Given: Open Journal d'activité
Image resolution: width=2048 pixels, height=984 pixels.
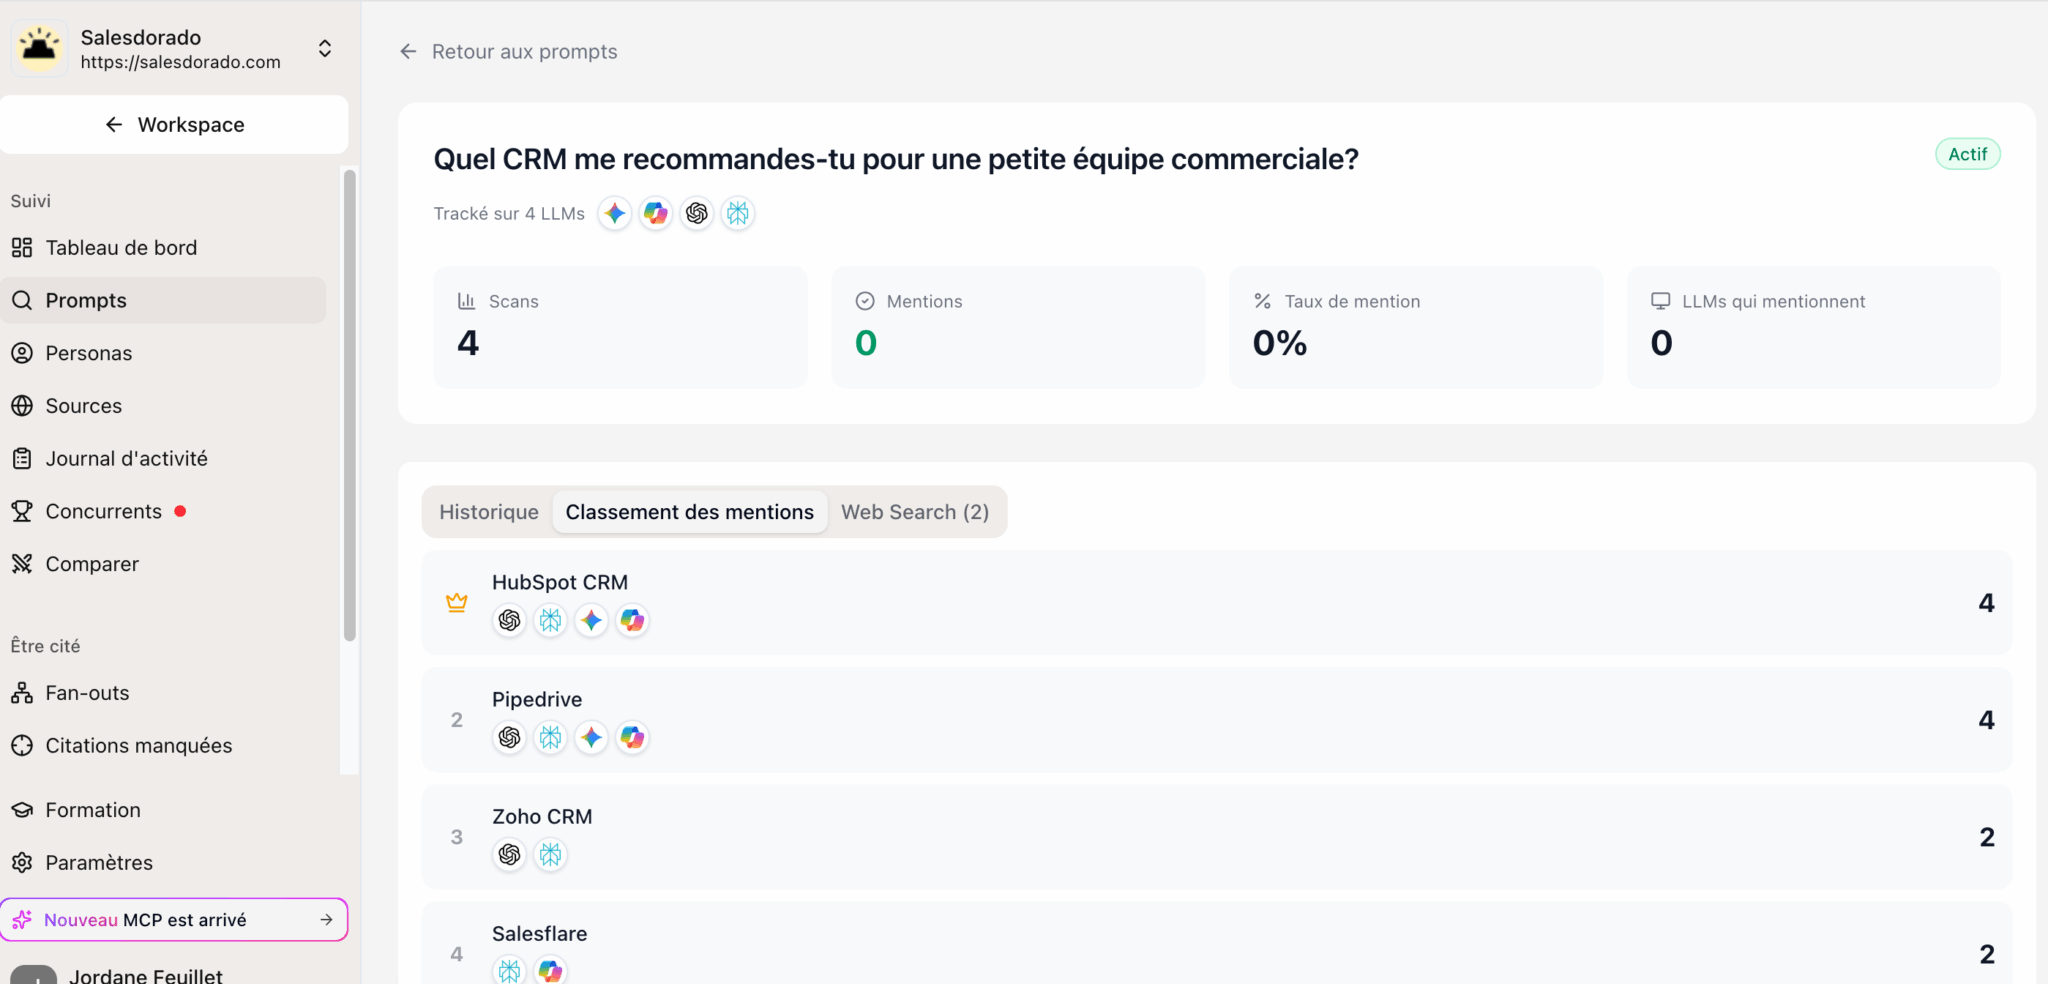Looking at the screenshot, I should (163, 459).
